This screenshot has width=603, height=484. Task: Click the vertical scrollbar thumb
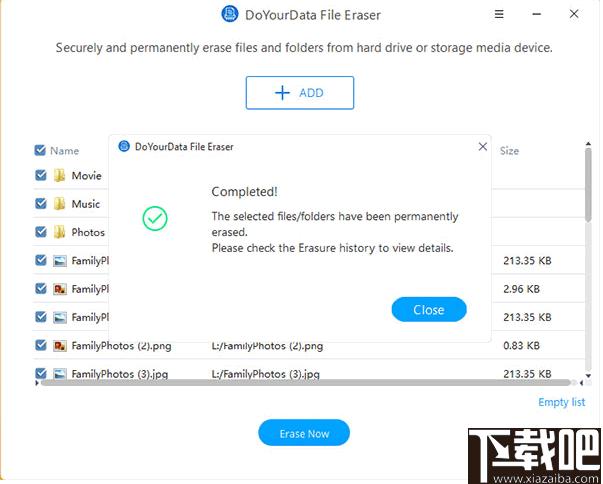[588, 185]
